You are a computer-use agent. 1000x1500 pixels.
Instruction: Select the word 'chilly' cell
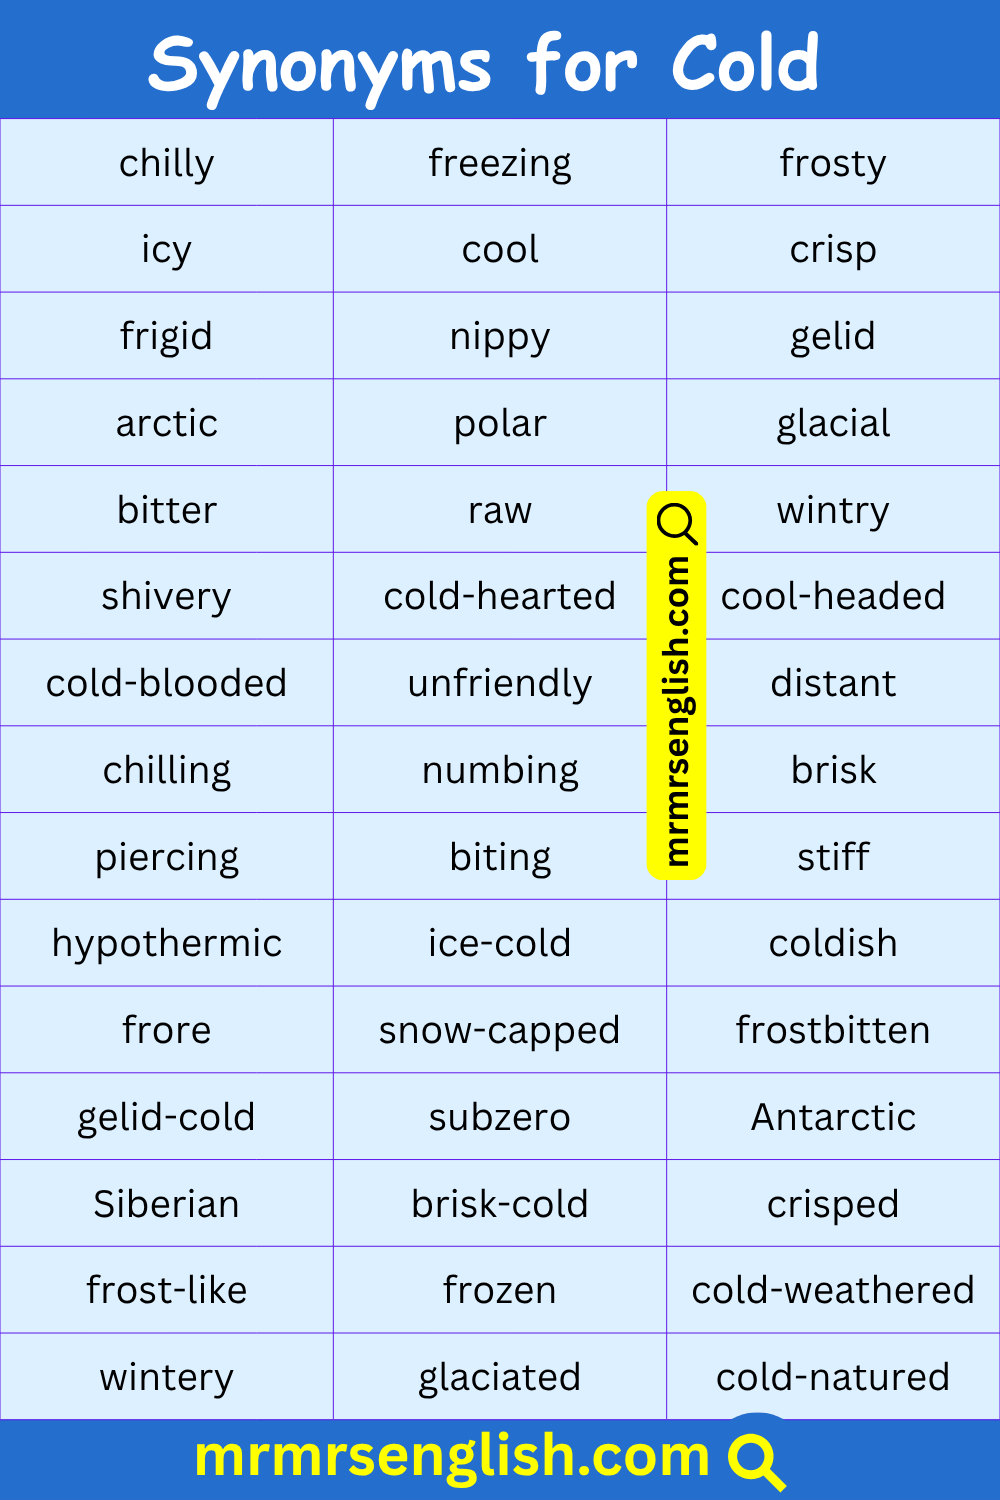[167, 163]
